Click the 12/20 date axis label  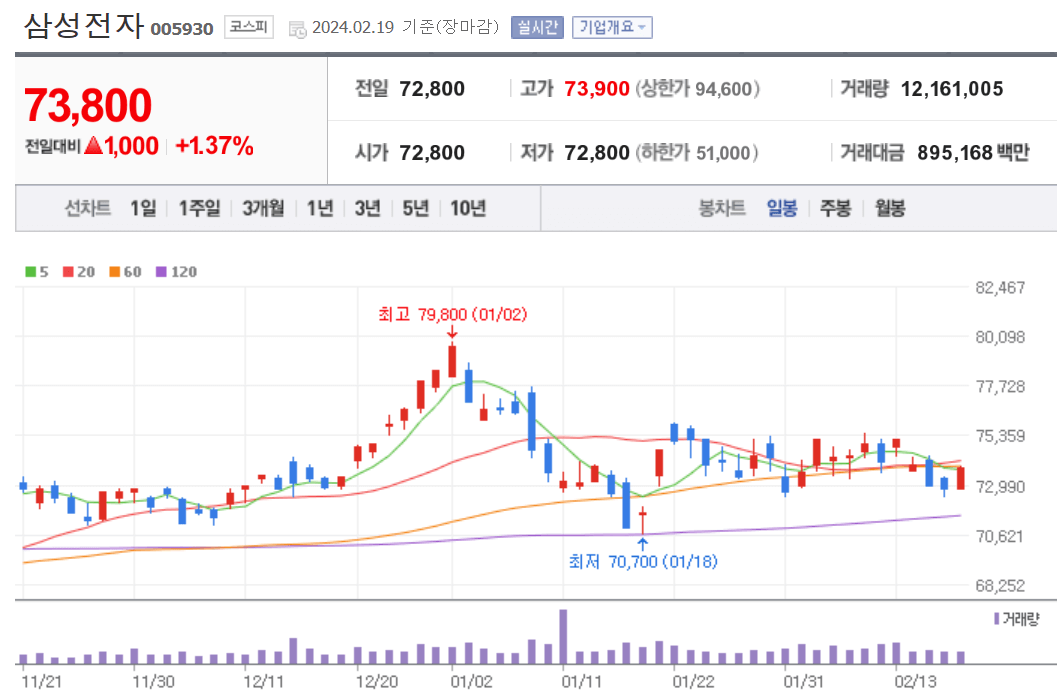(377, 681)
